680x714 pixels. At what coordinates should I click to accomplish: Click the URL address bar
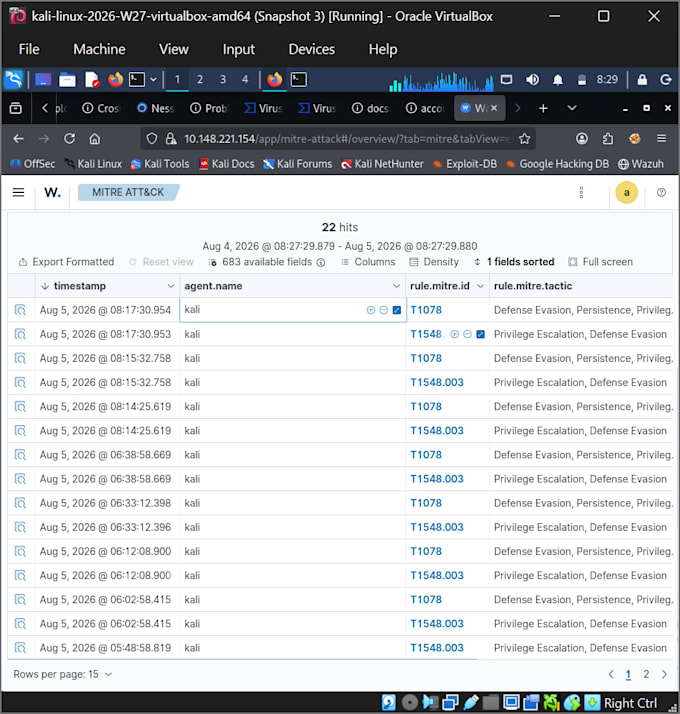coord(338,138)
